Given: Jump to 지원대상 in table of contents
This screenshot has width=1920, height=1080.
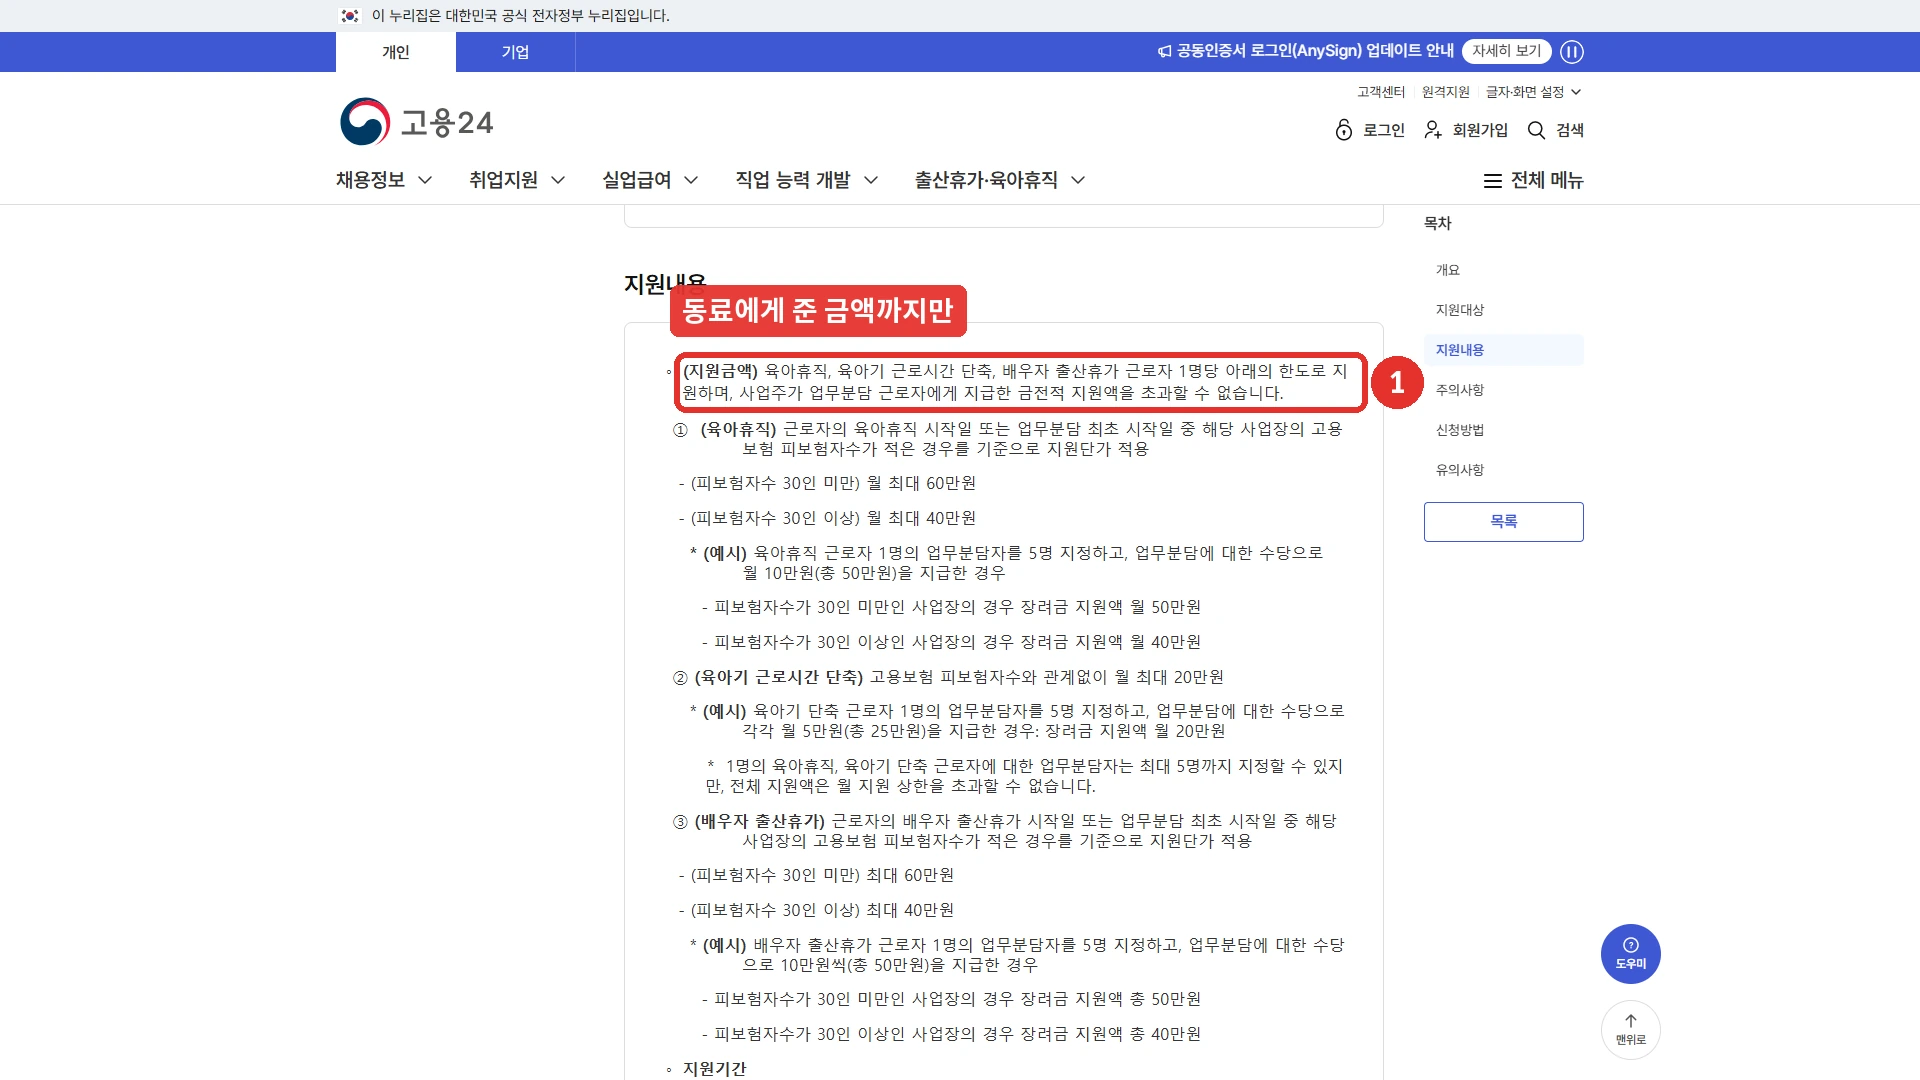Looking at the screenshot, I should [1460, 310].
